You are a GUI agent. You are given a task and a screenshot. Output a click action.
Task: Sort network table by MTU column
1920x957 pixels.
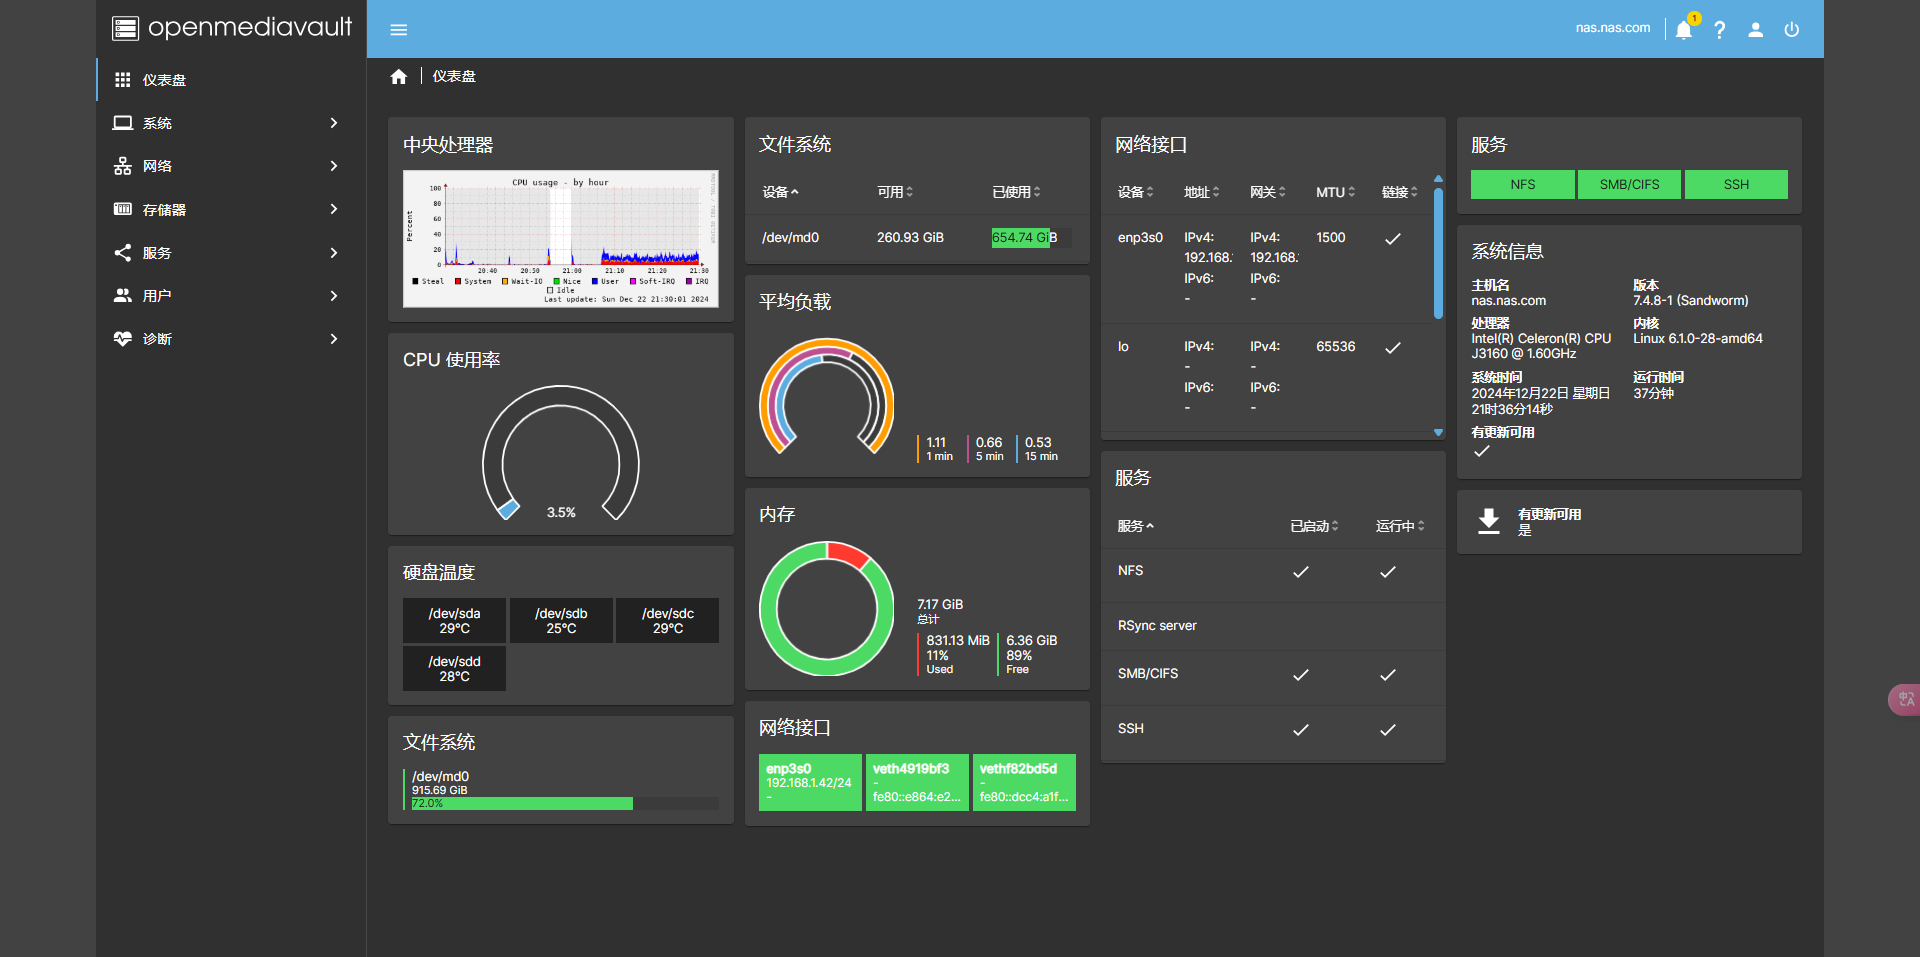coord(1334,192)
